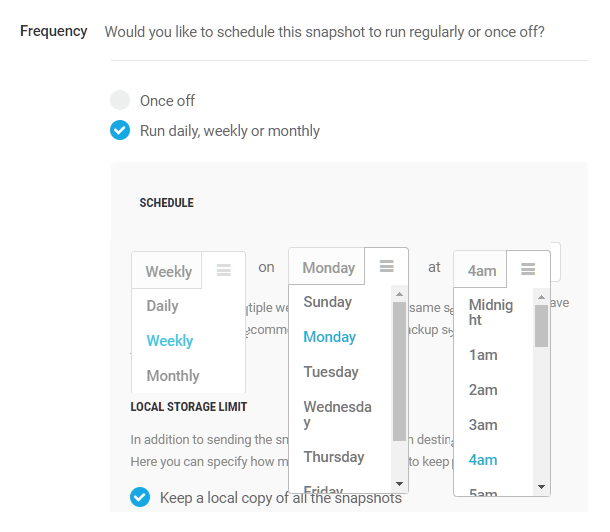Click the hamburger icon on time dropdown
The image size is (610, 532).
(528, 269)
